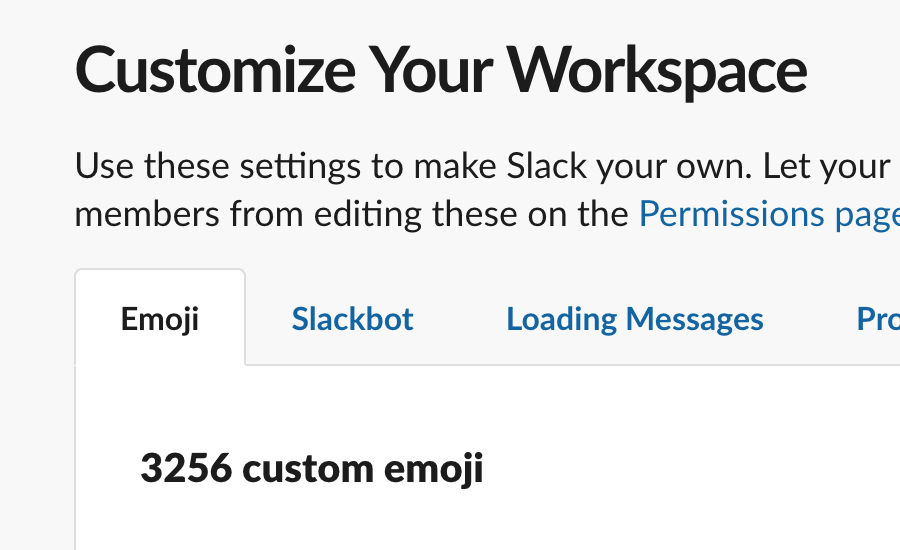Click the word Customize in the title

pyautogui.click(x=215, y=70)
